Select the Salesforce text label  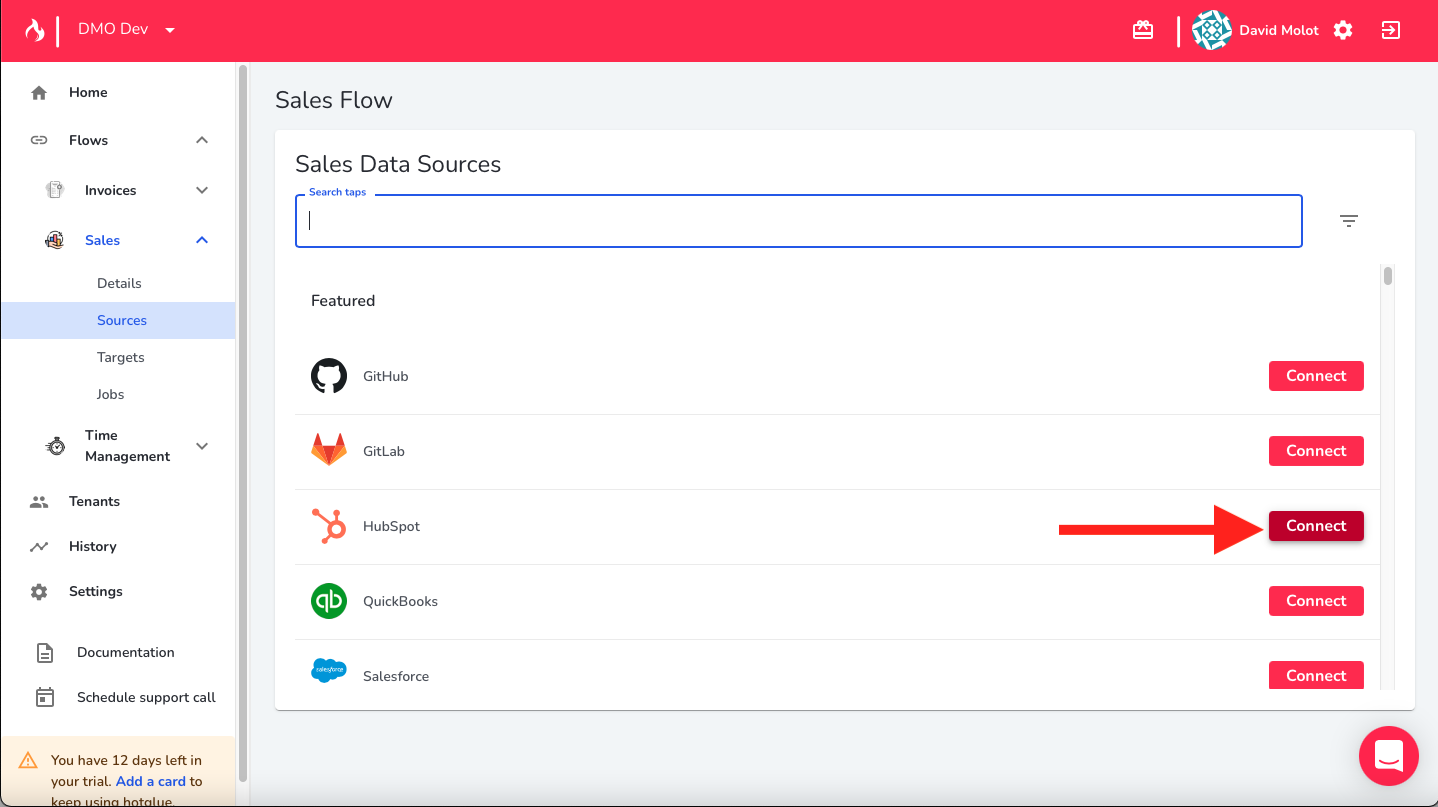click(396, 676)
